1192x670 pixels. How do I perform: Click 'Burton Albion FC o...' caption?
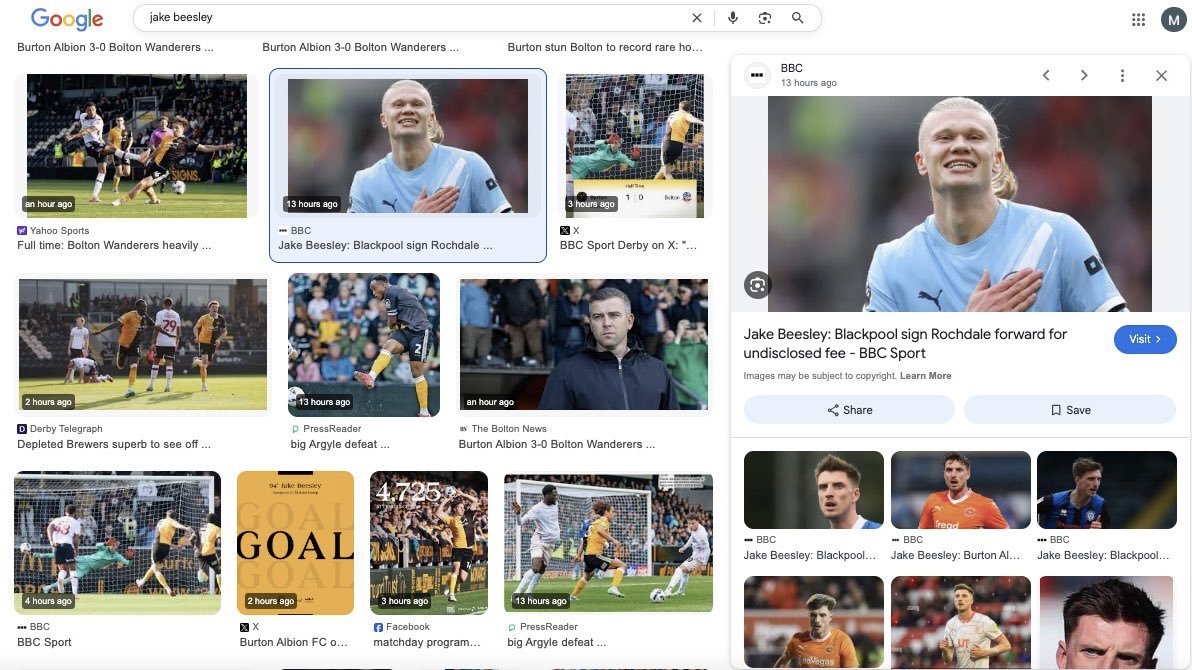[293, 642]
